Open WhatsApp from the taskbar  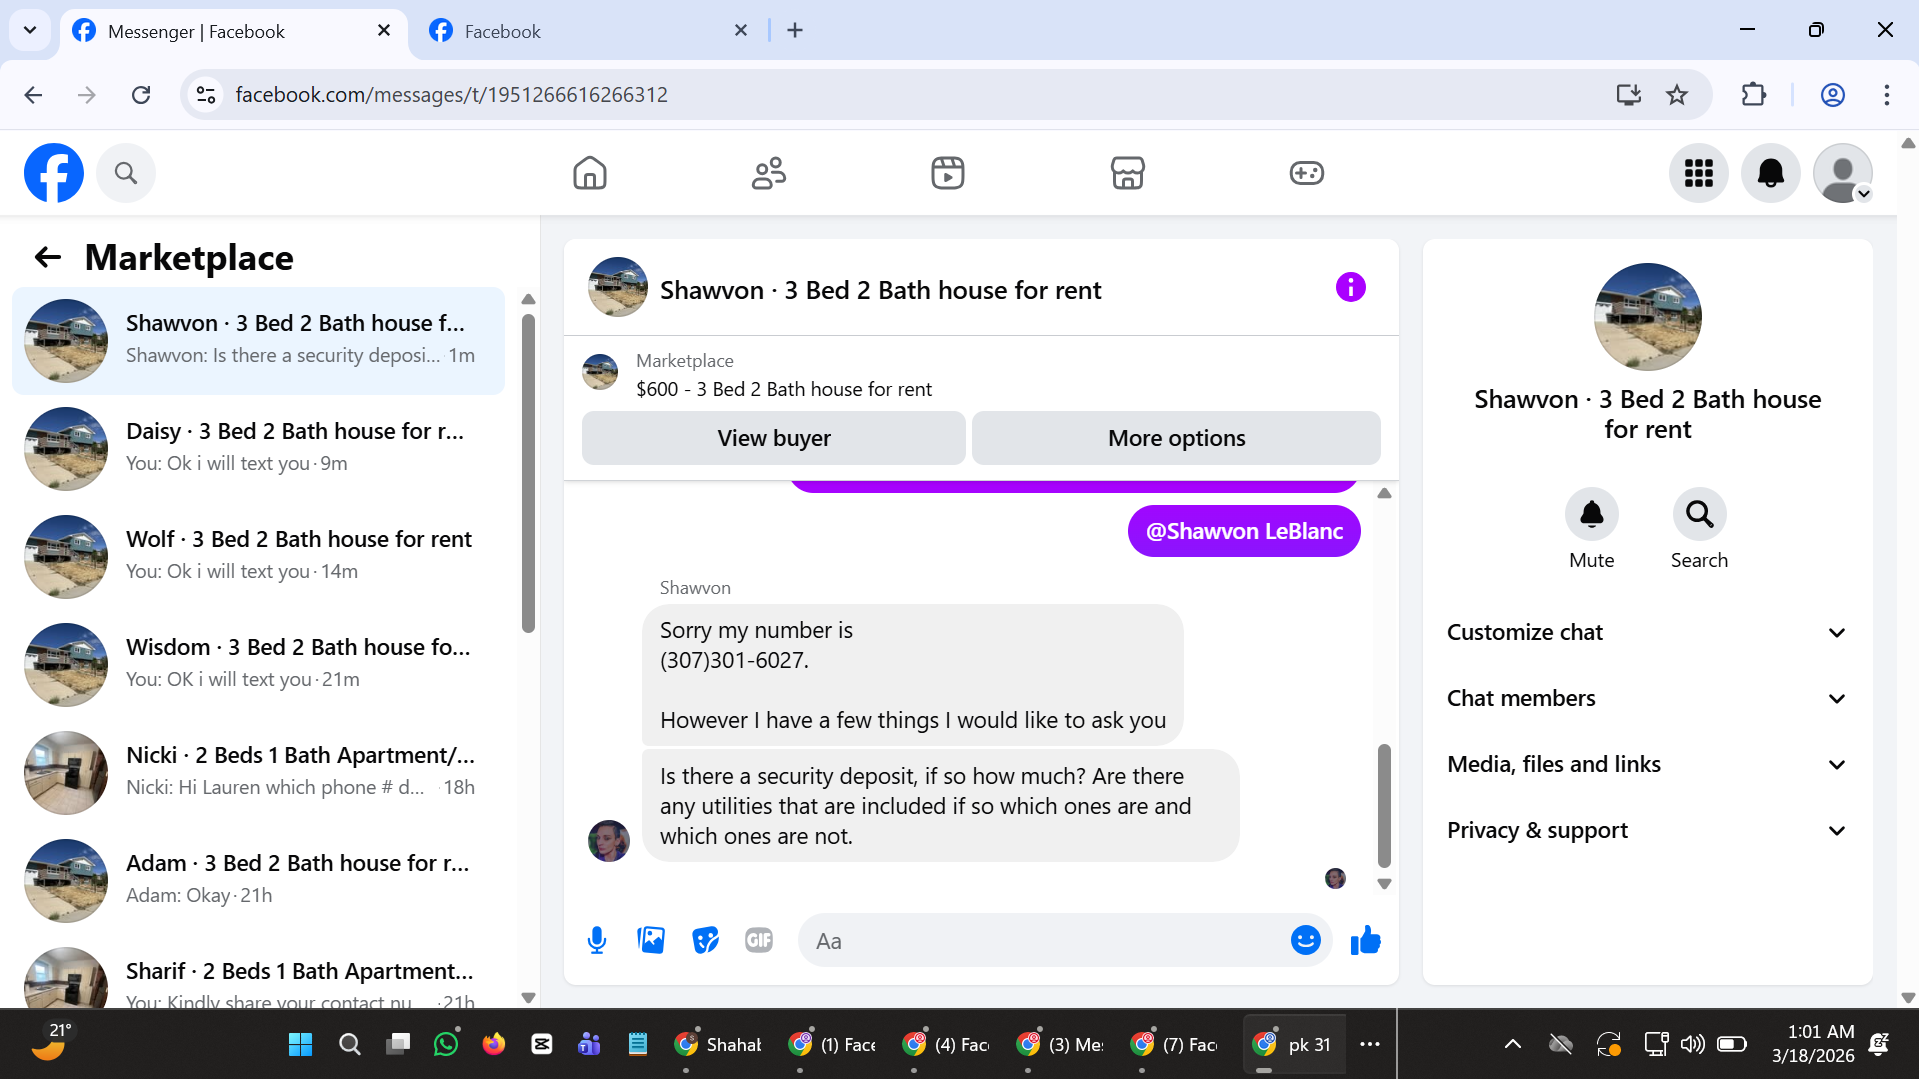(445, 1044)
